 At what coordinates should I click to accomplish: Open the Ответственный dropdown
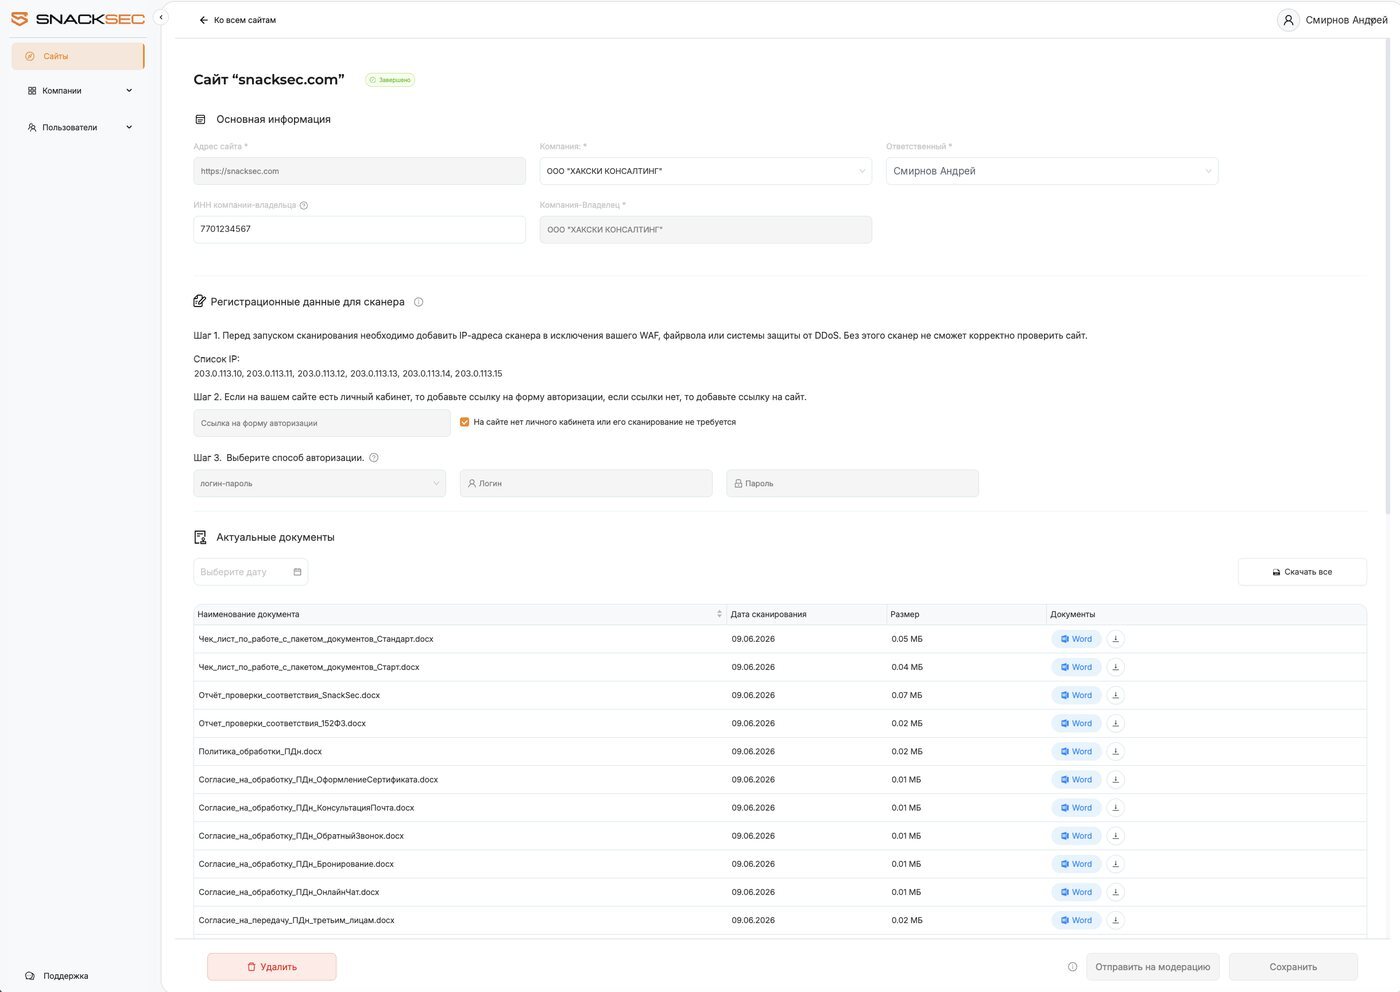pyautogui.click(x=1052, y=171)
